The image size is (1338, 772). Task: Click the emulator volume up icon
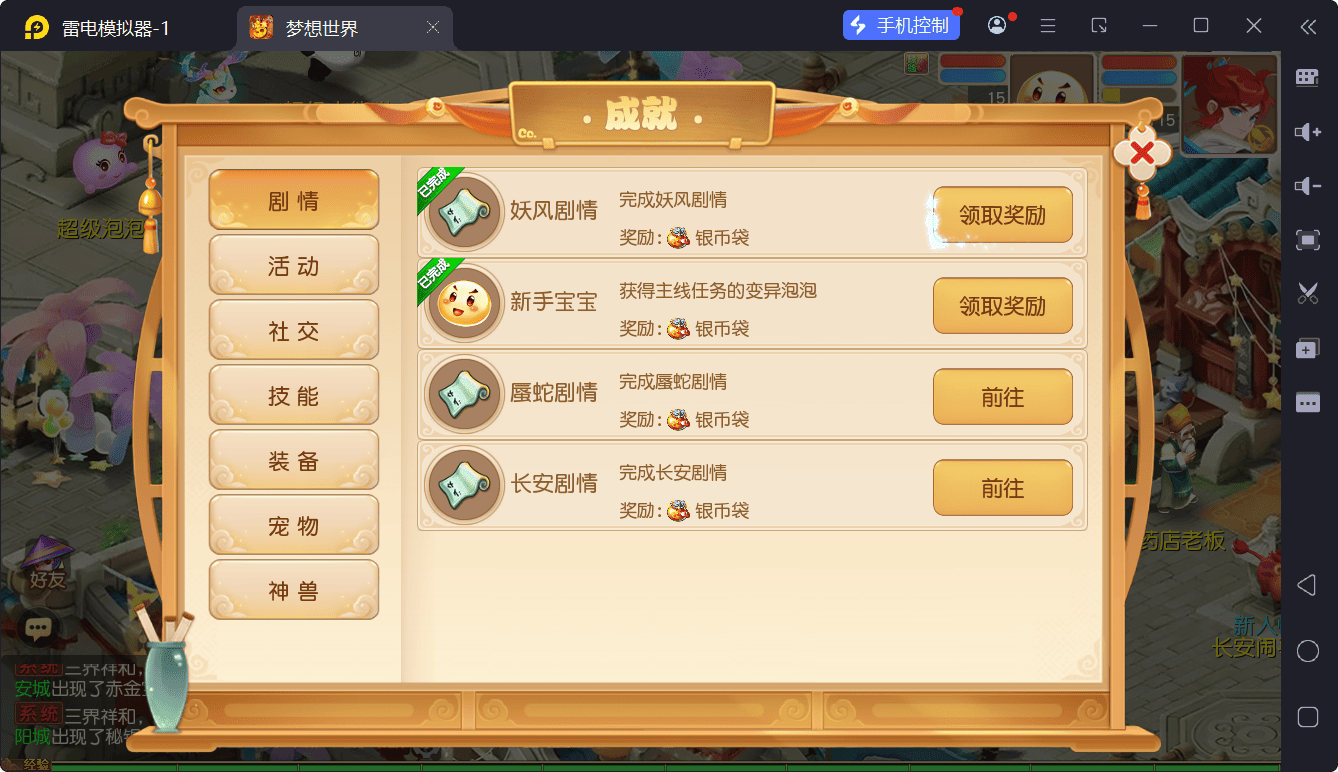click(1307, 132)
